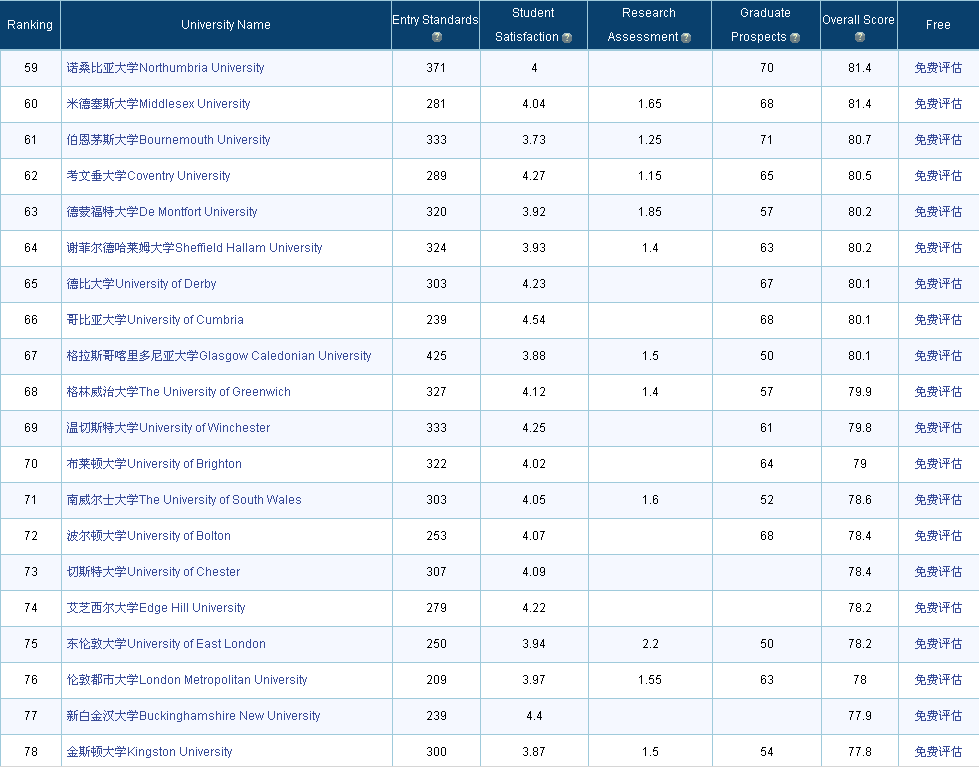Select ranking number 70

pos(31,464)
